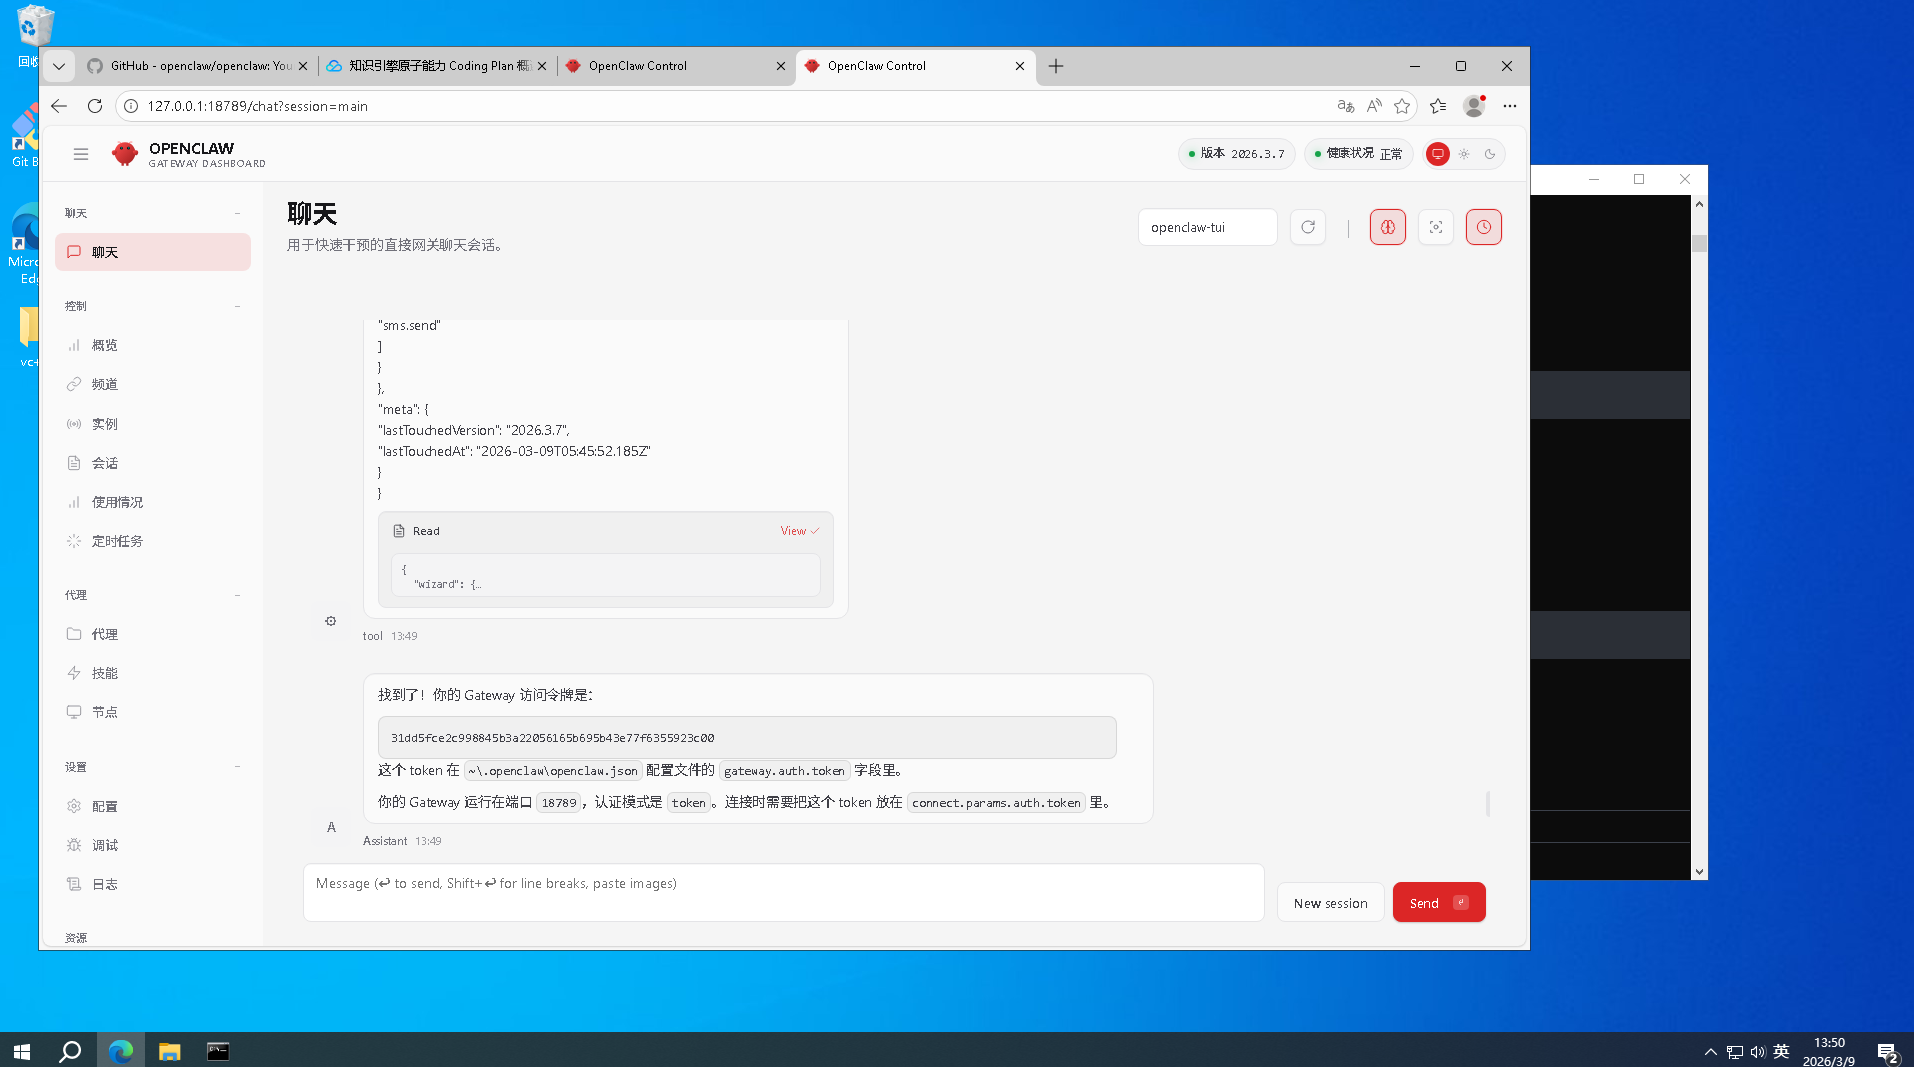The width and height of the screenshot is (1914, 1067).
Task: Switch to the GitHub openclaw browser tab
Action: point(198,66)
